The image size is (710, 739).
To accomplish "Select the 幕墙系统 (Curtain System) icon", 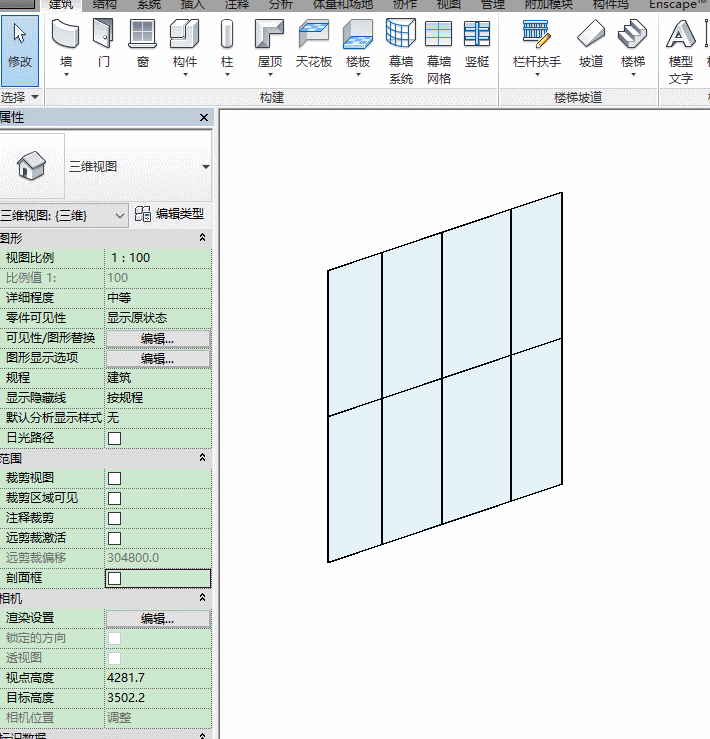I will [401, 33].
